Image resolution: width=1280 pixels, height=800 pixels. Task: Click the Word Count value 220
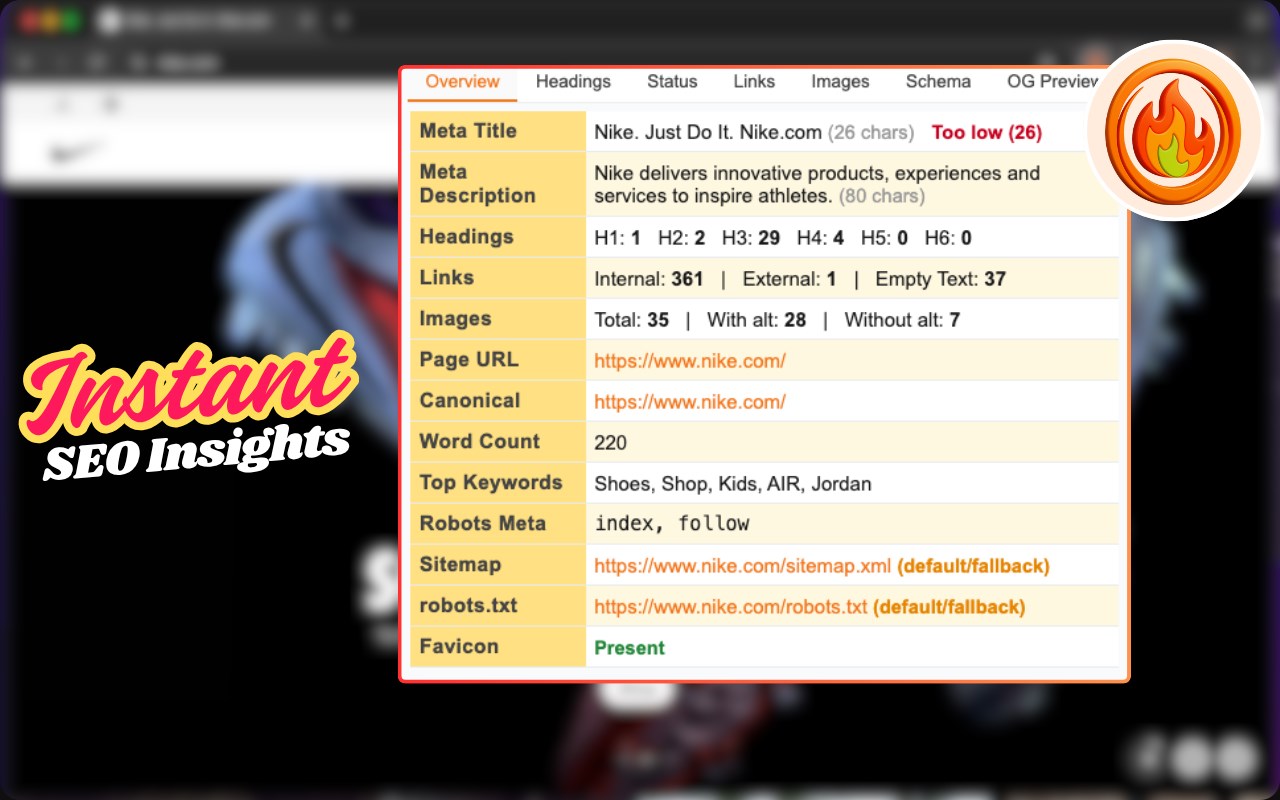tap(611, 443)
